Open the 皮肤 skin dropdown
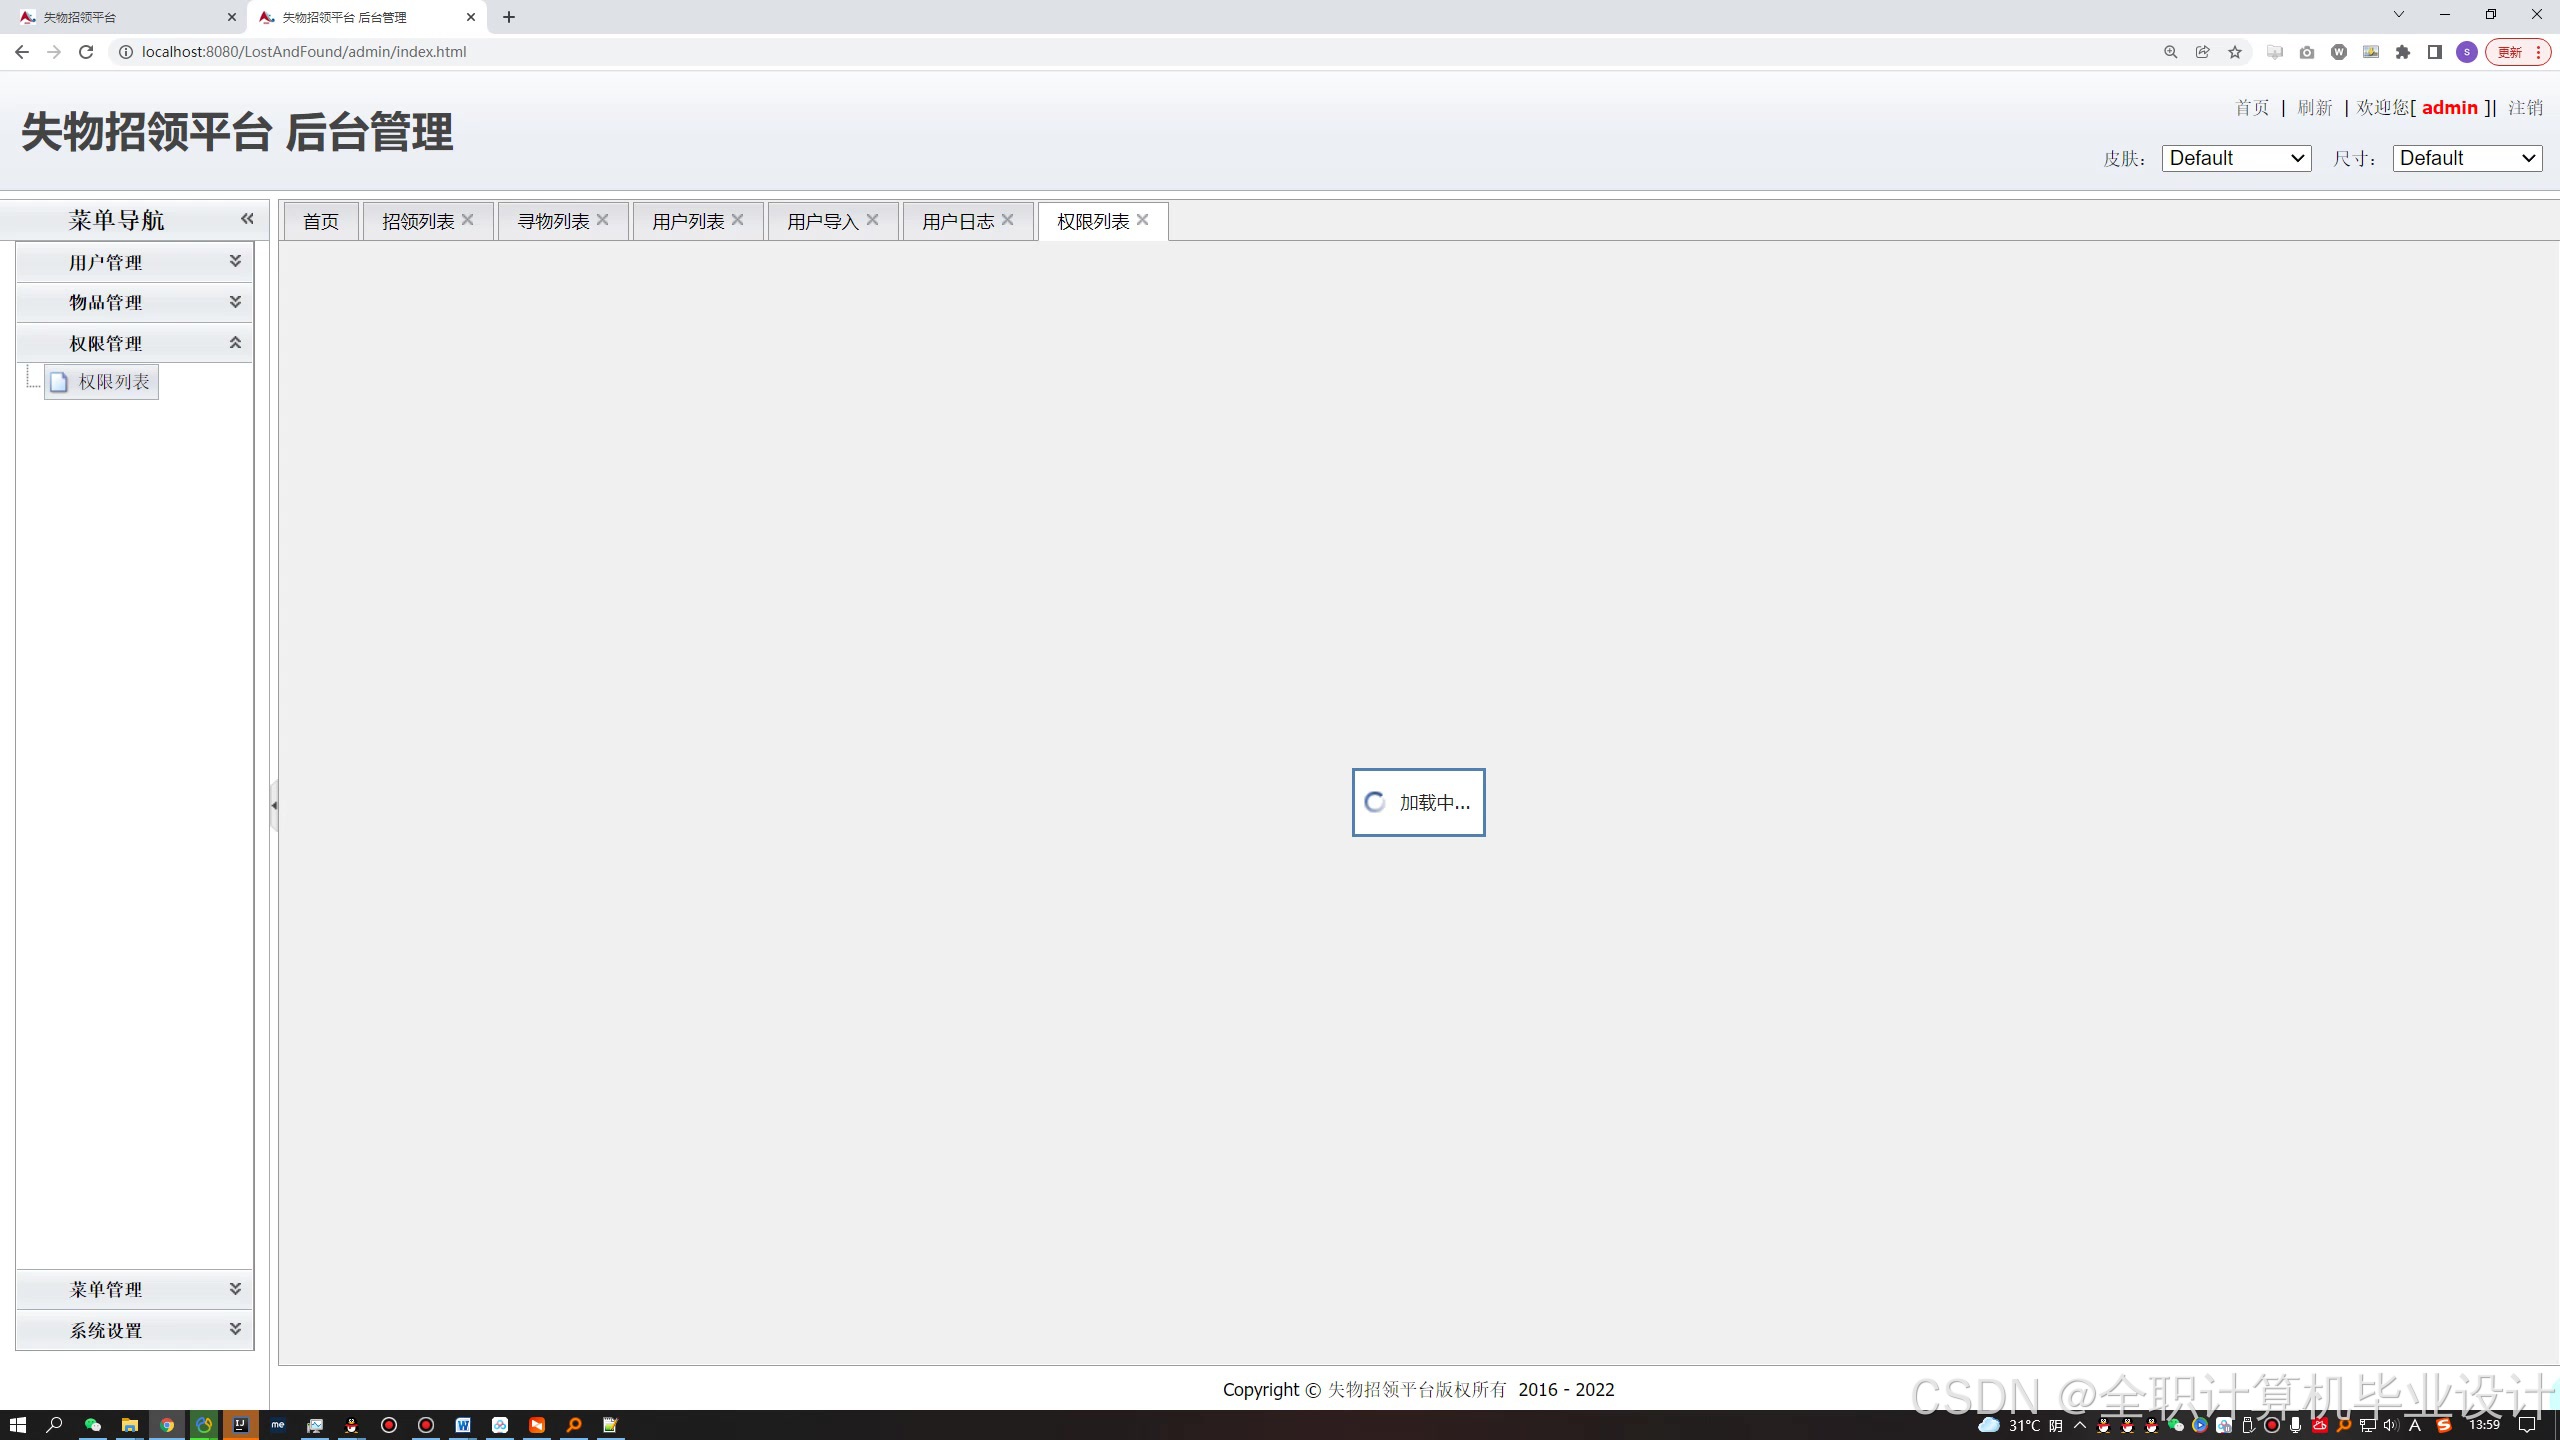The width and height of the screenshot is (2560, 1440). click(2236, 158)
